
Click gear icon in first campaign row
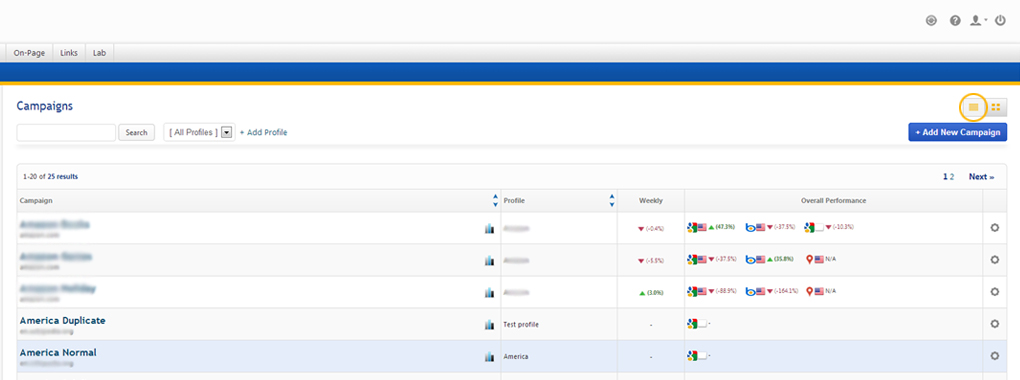(994, 228)
